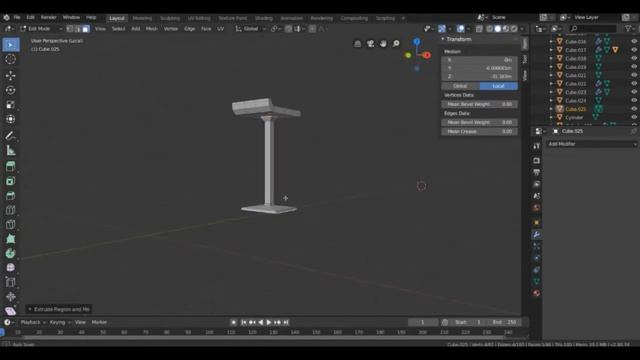640x360 pixels.
Task: Select the Bevel tool
Action: pos(11,196)
